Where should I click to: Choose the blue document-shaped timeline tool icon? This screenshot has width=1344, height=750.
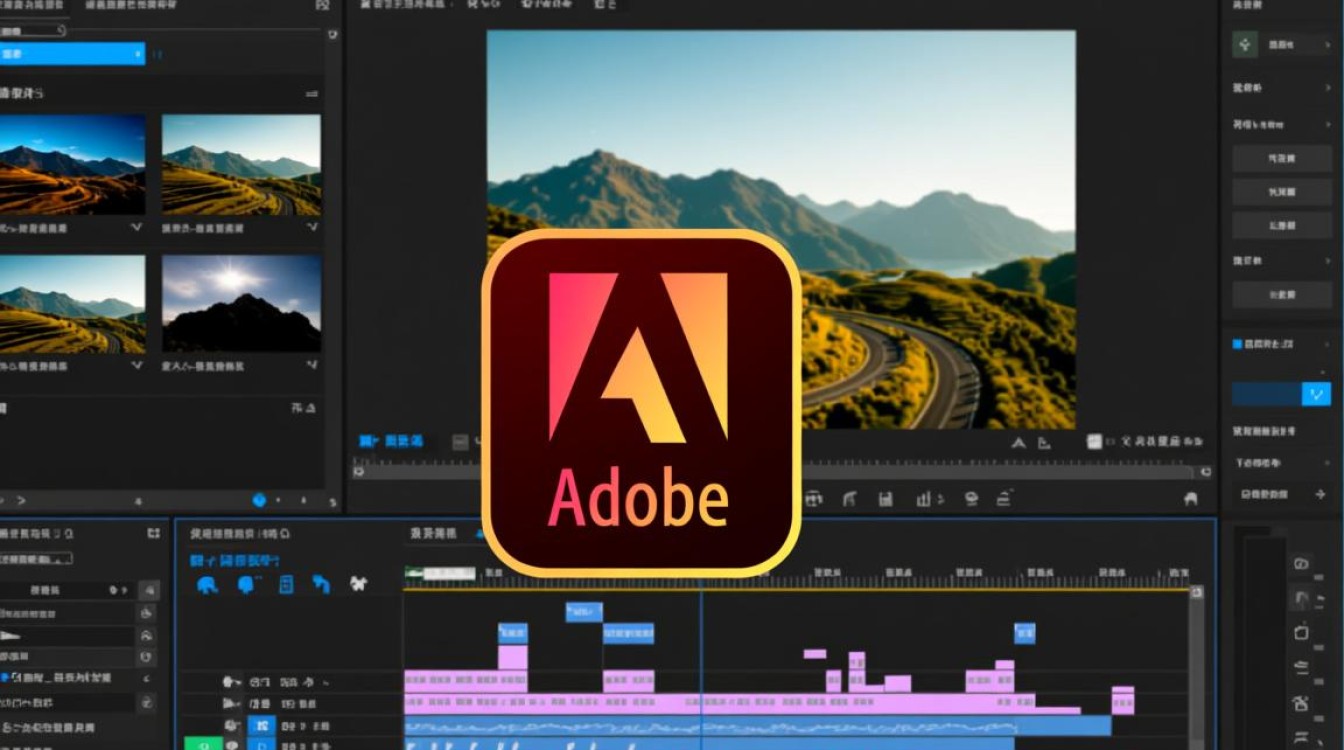(x=286, y=585)
